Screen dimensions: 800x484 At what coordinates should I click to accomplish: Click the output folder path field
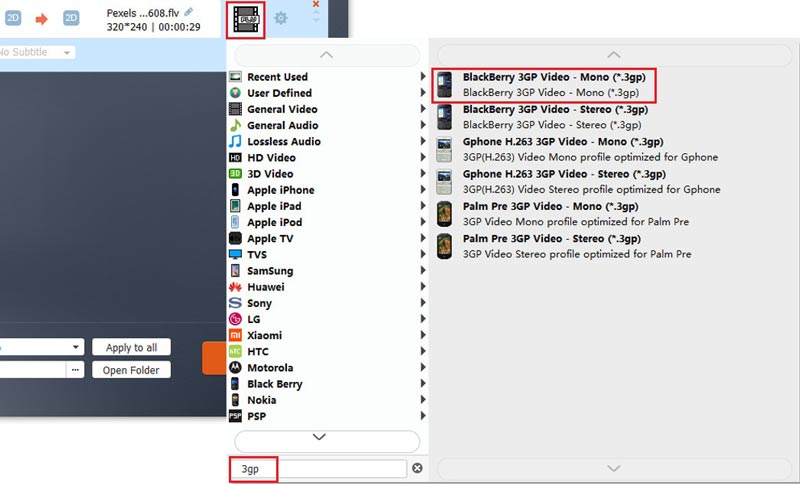(x=33, y=370)
